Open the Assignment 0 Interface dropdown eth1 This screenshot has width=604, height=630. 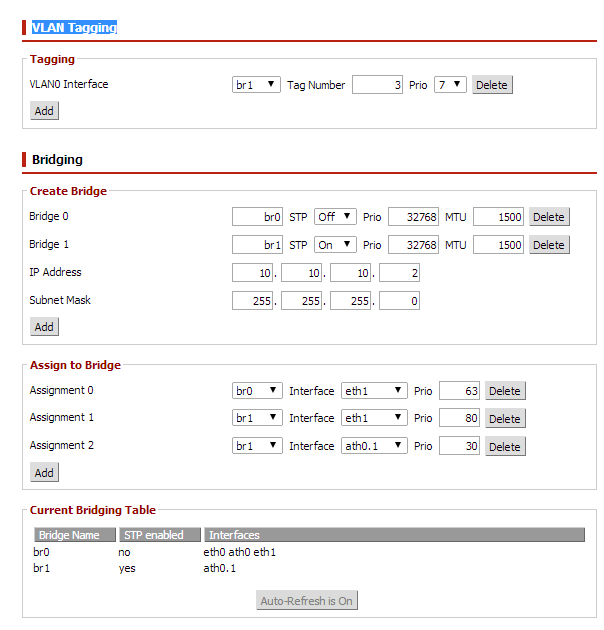tap(374, 391)
